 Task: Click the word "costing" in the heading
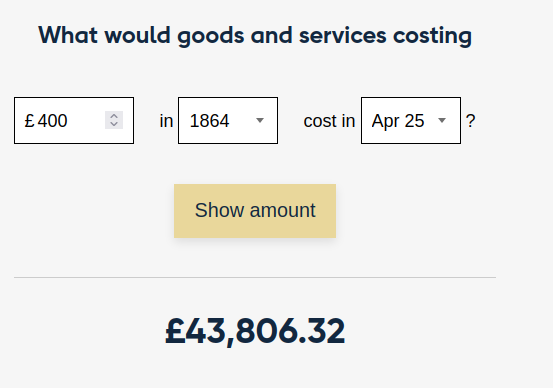click(x=432, y=37)
